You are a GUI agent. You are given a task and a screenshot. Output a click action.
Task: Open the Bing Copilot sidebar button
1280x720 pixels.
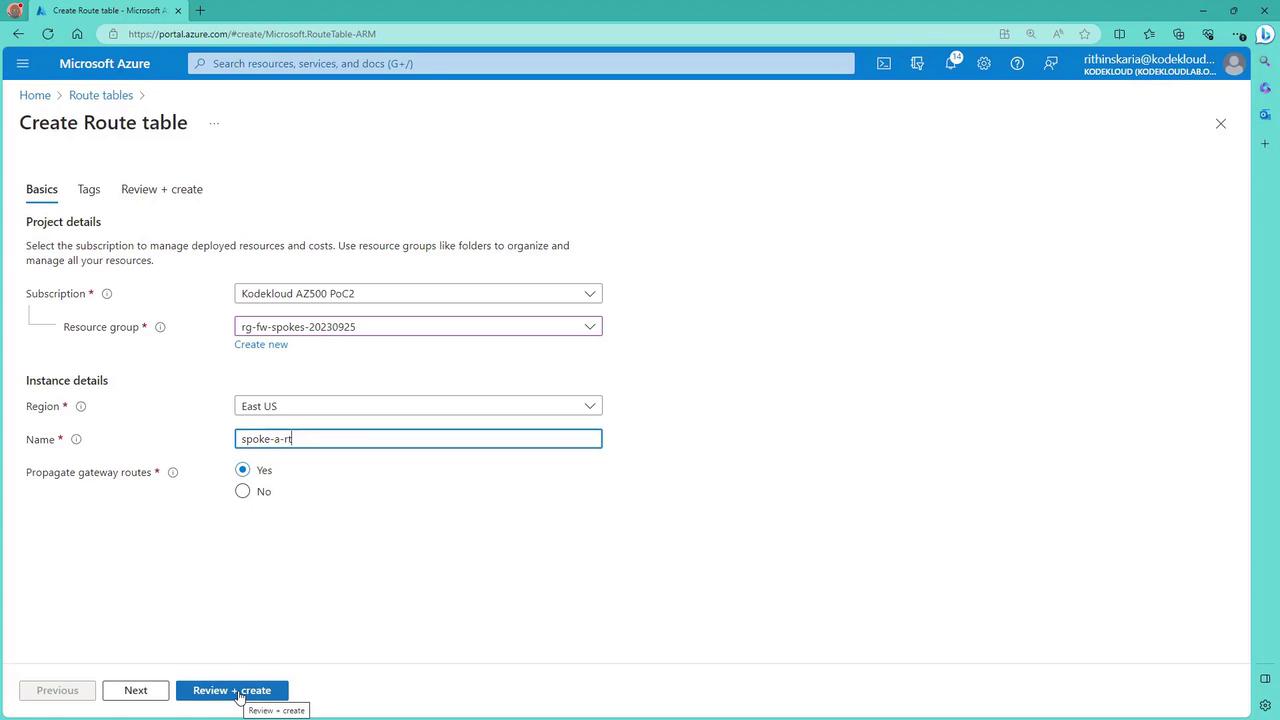(1265, 34)
